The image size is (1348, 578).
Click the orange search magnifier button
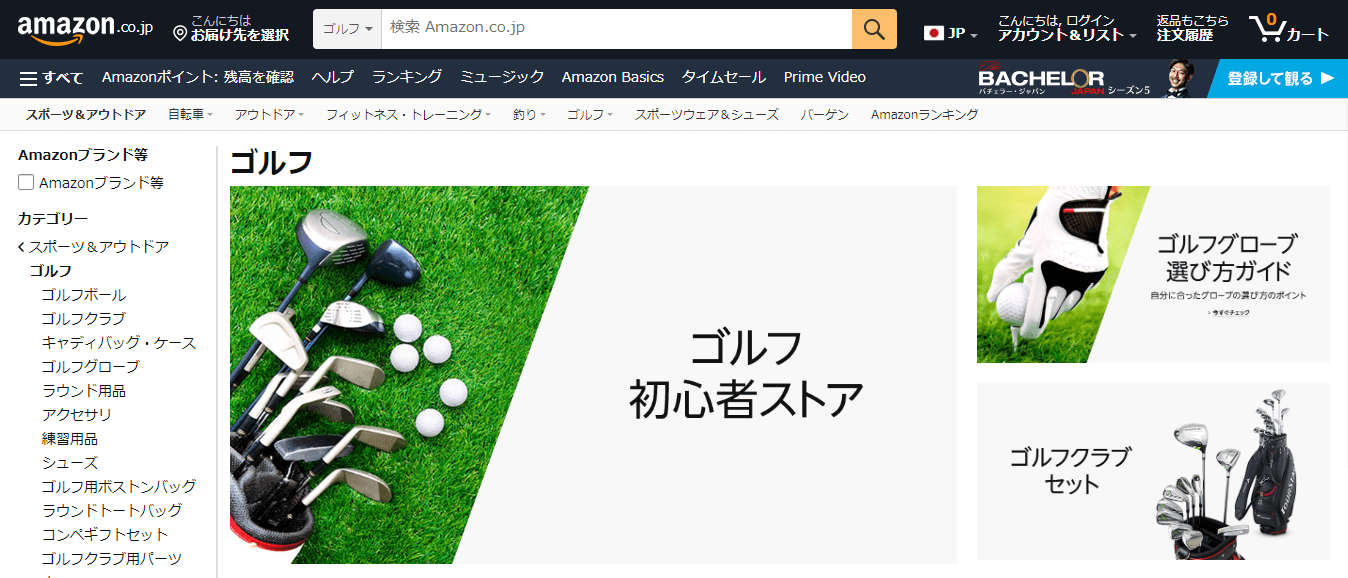click(874, 29)
